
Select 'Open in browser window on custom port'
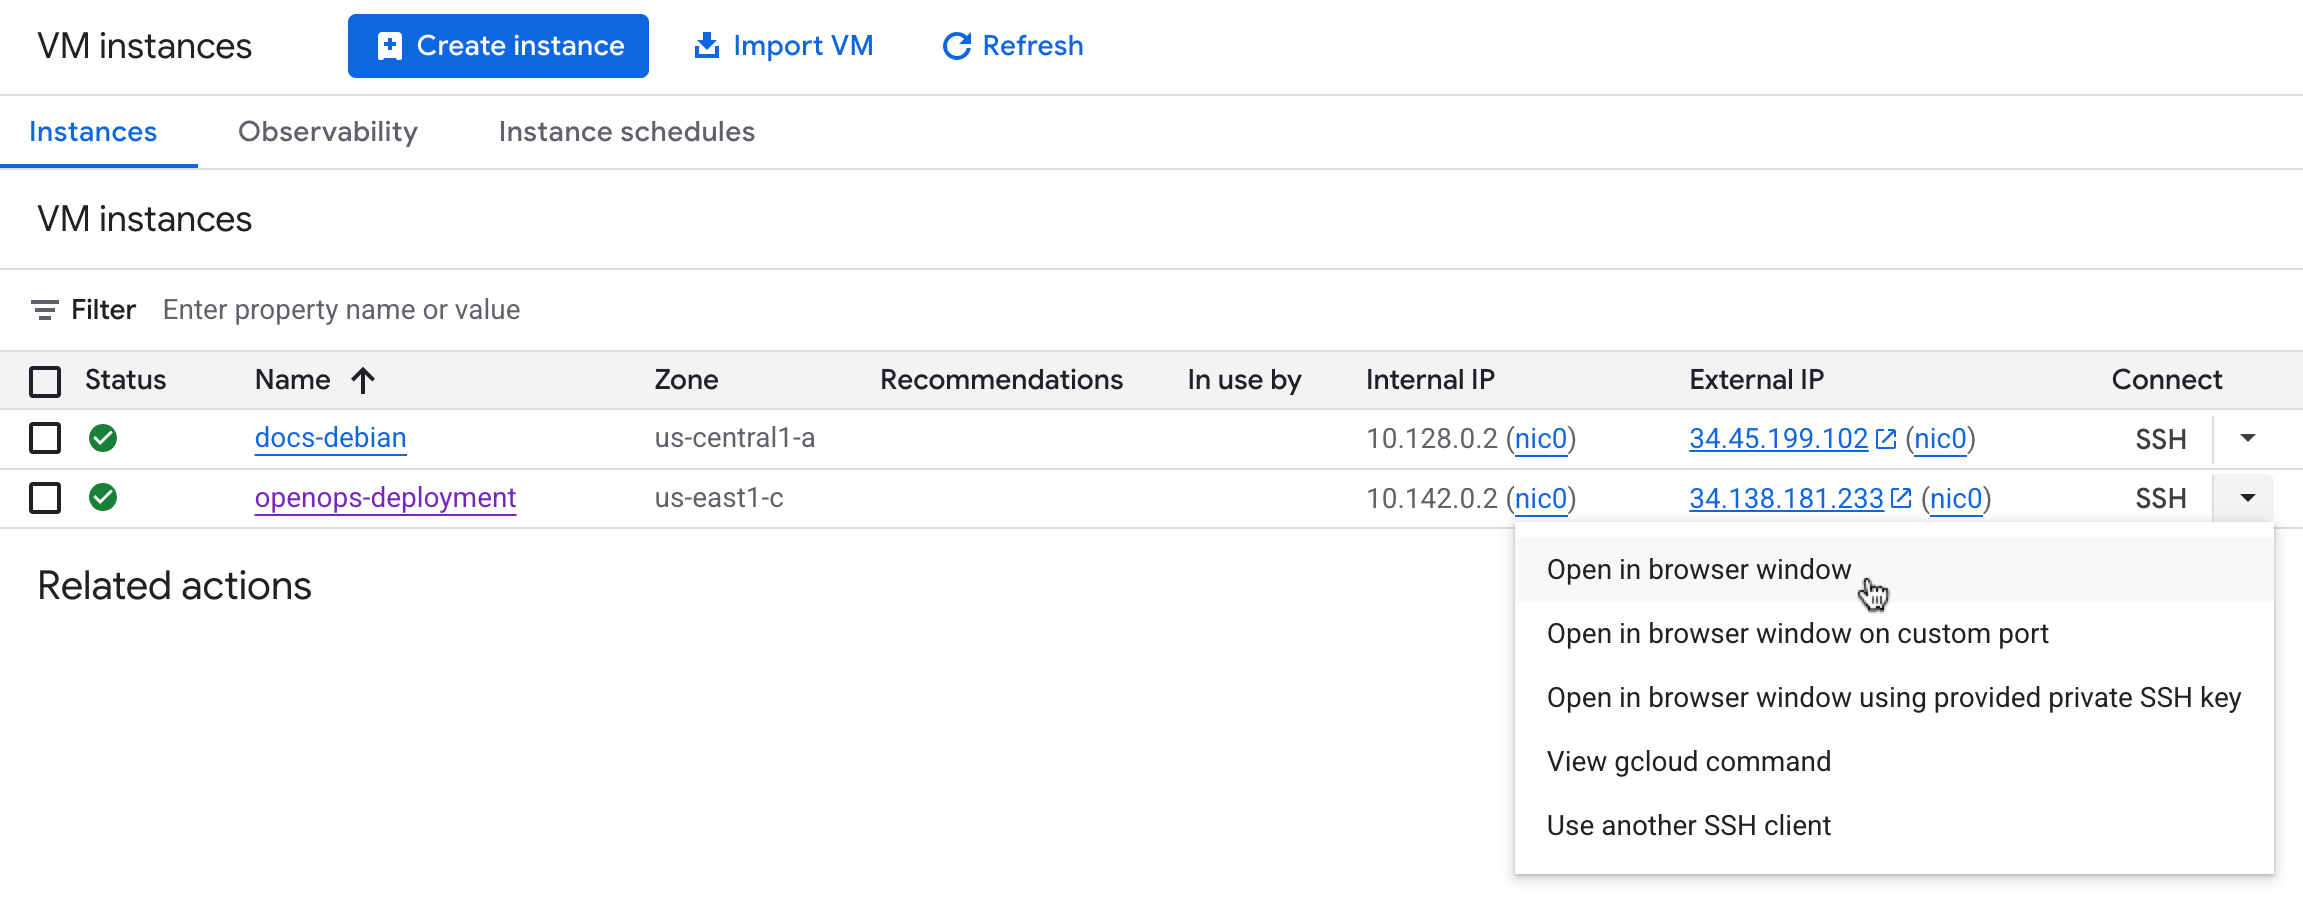(x=1797, y=633)
